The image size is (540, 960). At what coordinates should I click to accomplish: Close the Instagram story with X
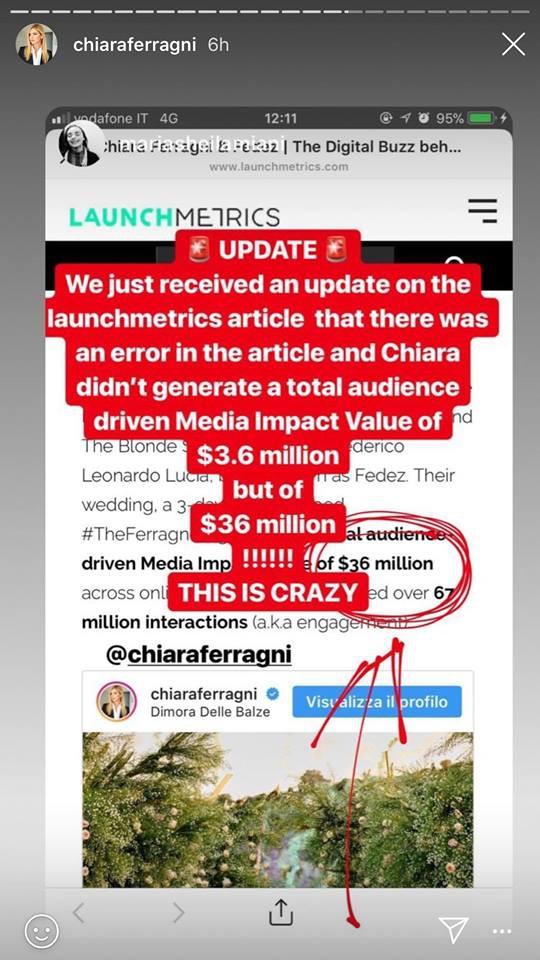point(513,45)
